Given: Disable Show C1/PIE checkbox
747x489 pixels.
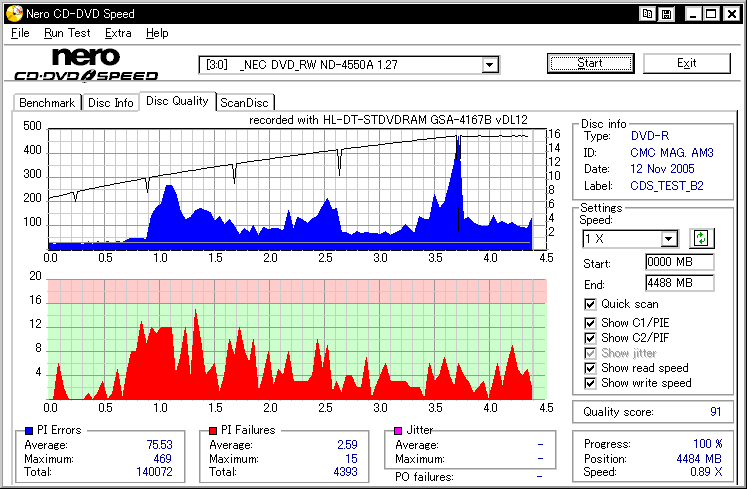Looking at the screenshot, I should coord(590,323).
